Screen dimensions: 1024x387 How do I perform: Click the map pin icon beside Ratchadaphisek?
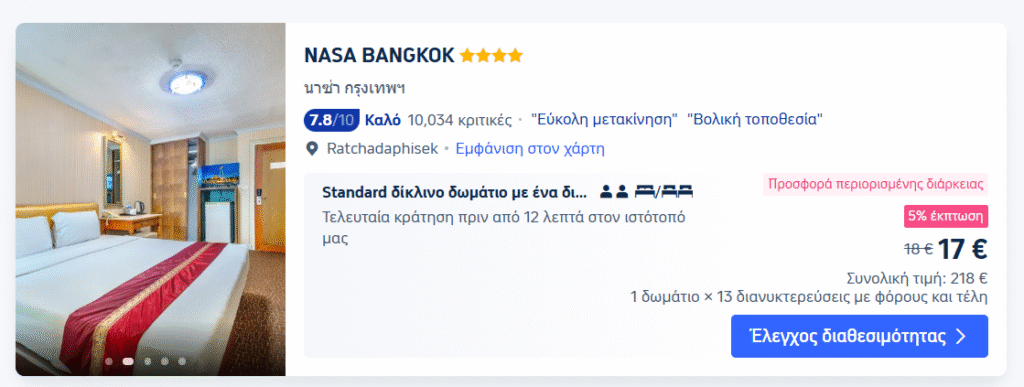[312, 149]
